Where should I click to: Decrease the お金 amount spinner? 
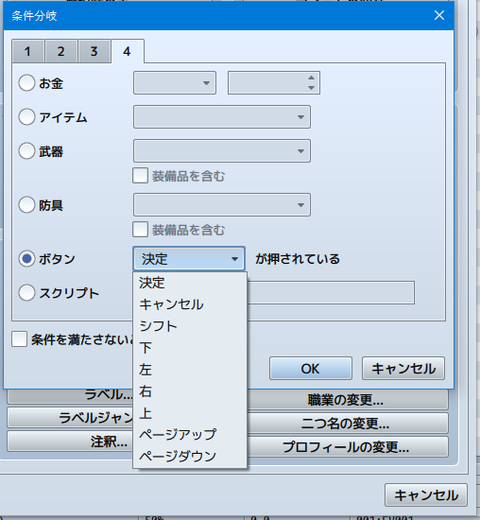click(x=311, y=88)
